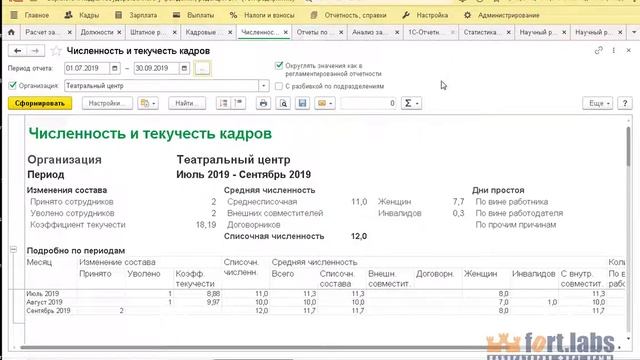Open Зарплата section menu

click(136, 15)
